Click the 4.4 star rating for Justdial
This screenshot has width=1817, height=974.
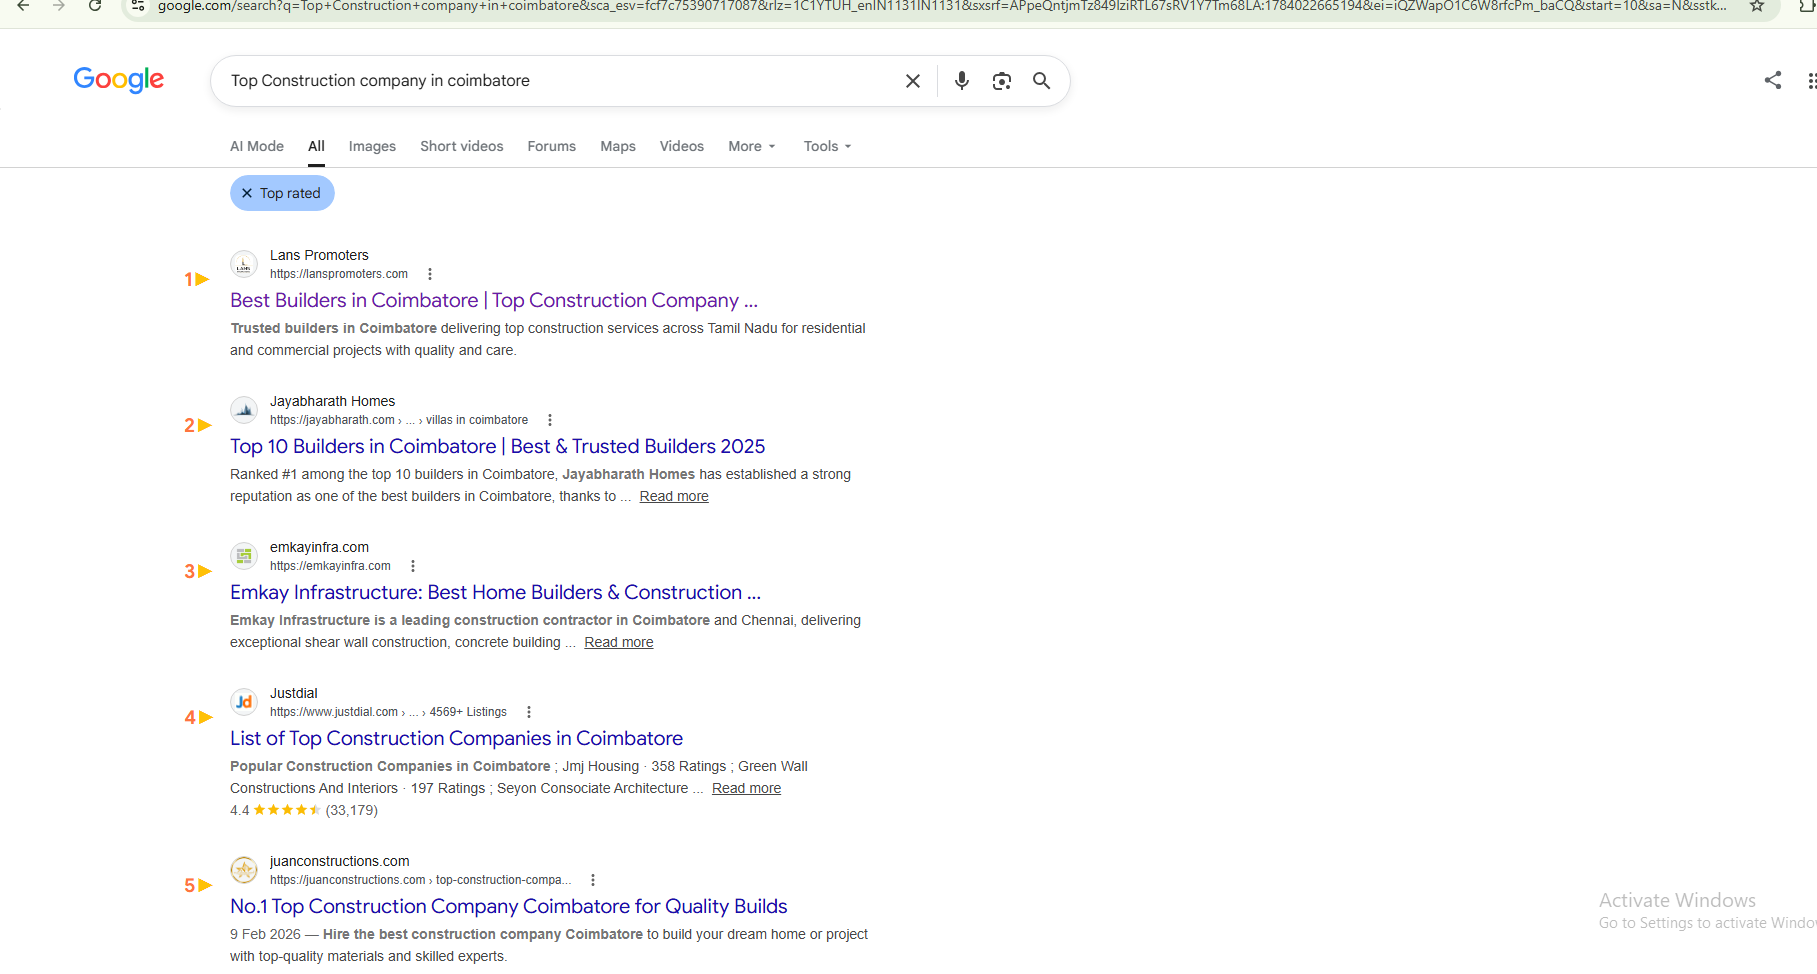[x=304, y=810]
